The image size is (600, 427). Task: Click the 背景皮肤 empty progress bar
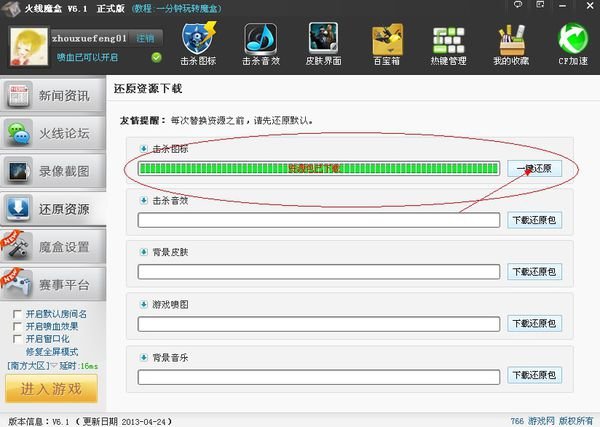coord(319,272)
